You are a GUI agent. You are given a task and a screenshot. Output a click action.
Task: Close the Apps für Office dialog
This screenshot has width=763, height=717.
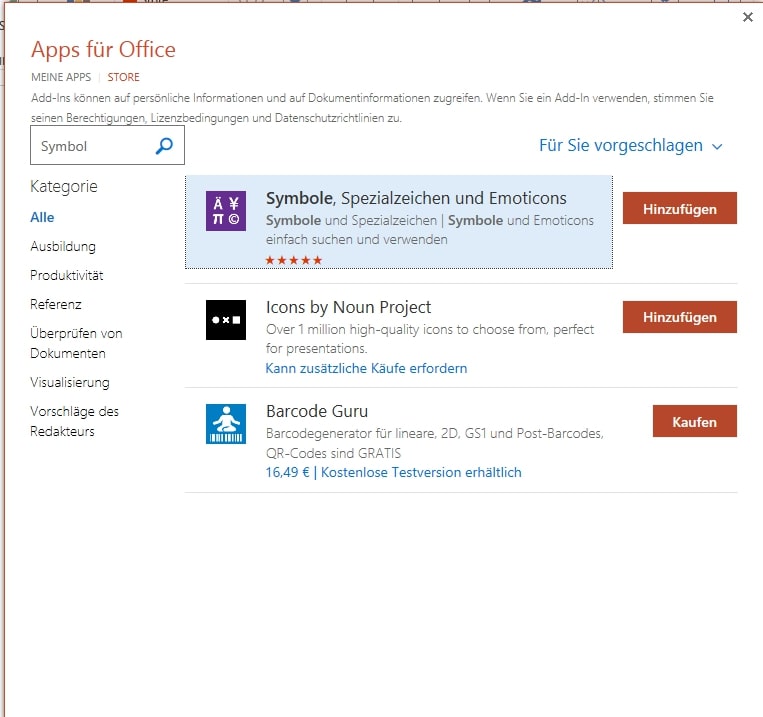click(x=747, y=17)
